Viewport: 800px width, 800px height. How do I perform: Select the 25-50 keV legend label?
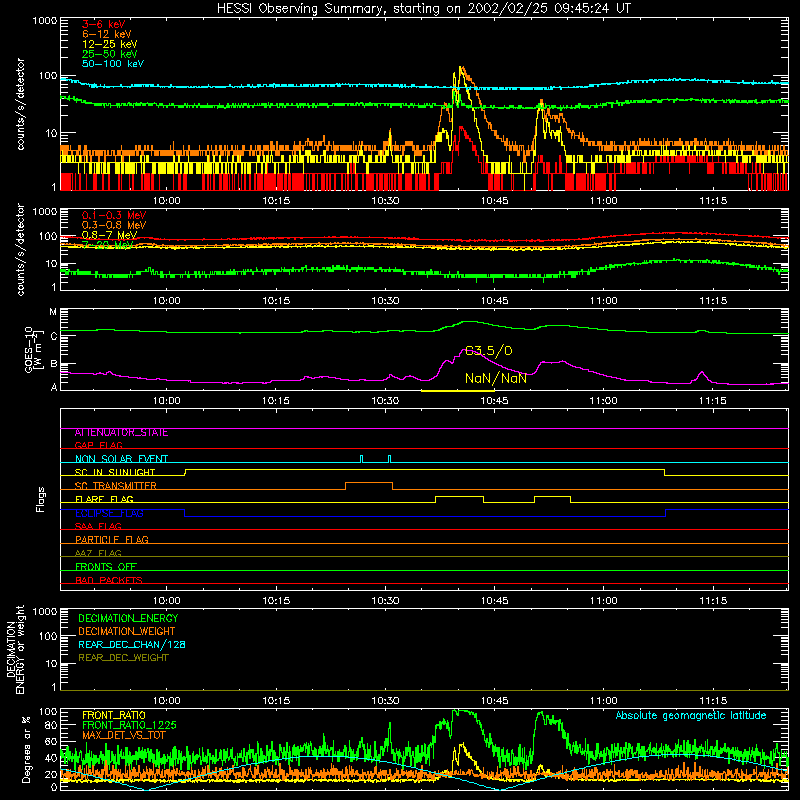point(110,54)
